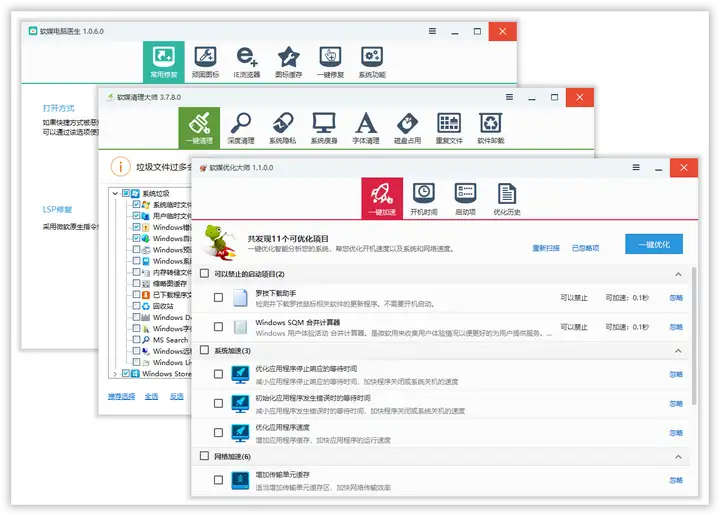This screenshot has height=516, width=720.
Task: Click the 优化应用程序速度 monitor icon
Action: pyautogui.click(x=240, y=432)
